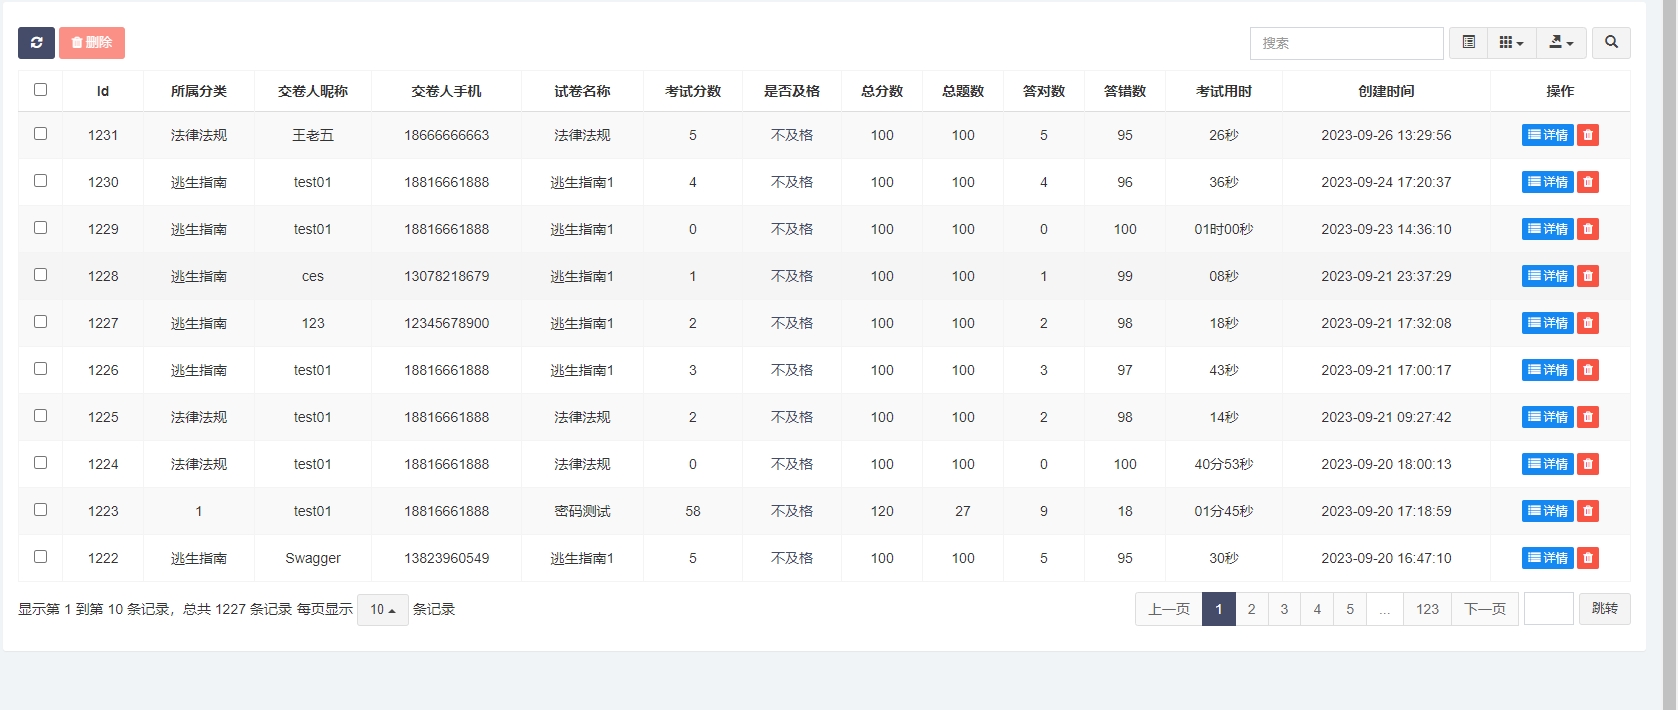Click the 下一页 next page button
Viewport: 1678px width, 710px height.
(1485, 609)
